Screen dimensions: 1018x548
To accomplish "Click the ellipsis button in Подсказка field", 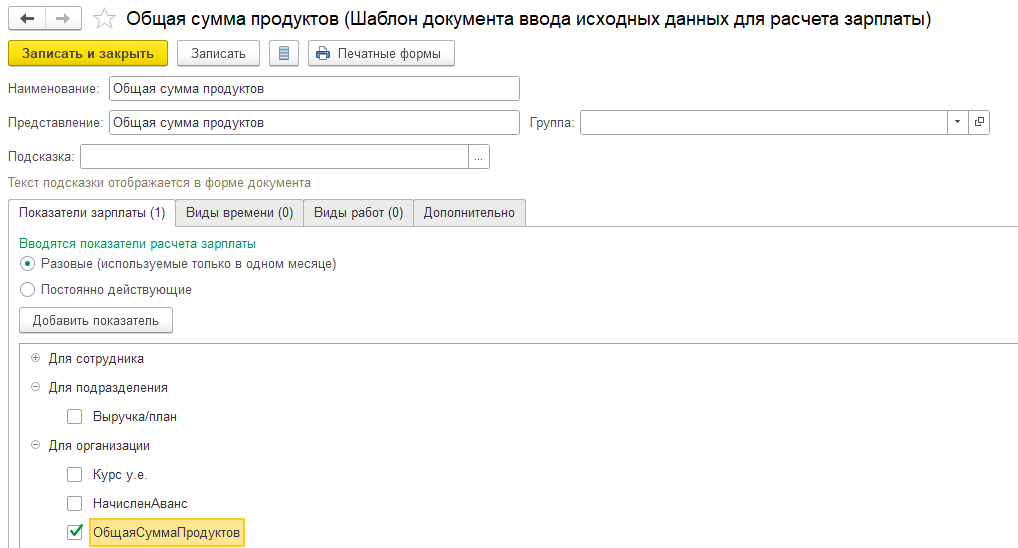I will pos(479,157).
